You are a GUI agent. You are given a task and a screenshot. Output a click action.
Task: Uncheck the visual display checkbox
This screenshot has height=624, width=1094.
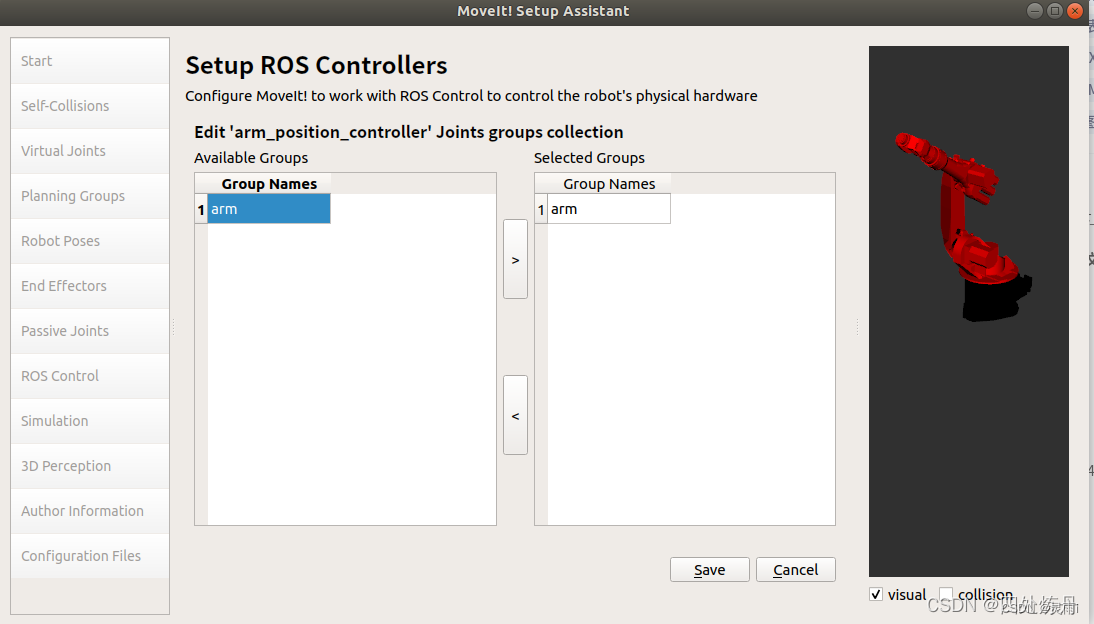pyautogui.click(x=876, y=594)
